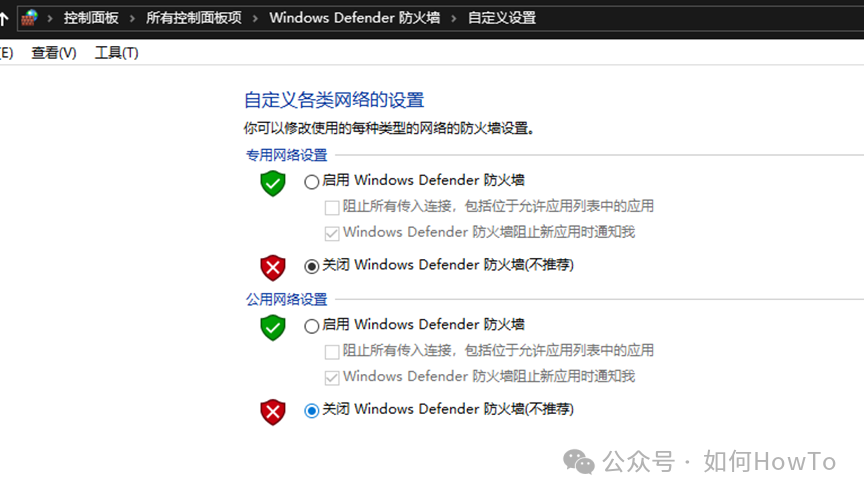Select 启用 firewall radio for private network

point(311,181)
